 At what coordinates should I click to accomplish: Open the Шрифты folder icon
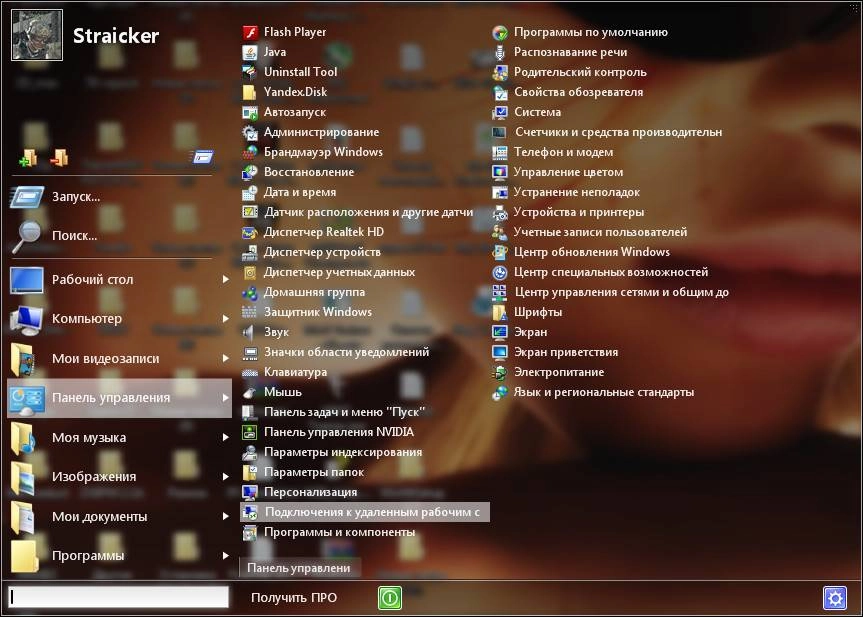500,312
